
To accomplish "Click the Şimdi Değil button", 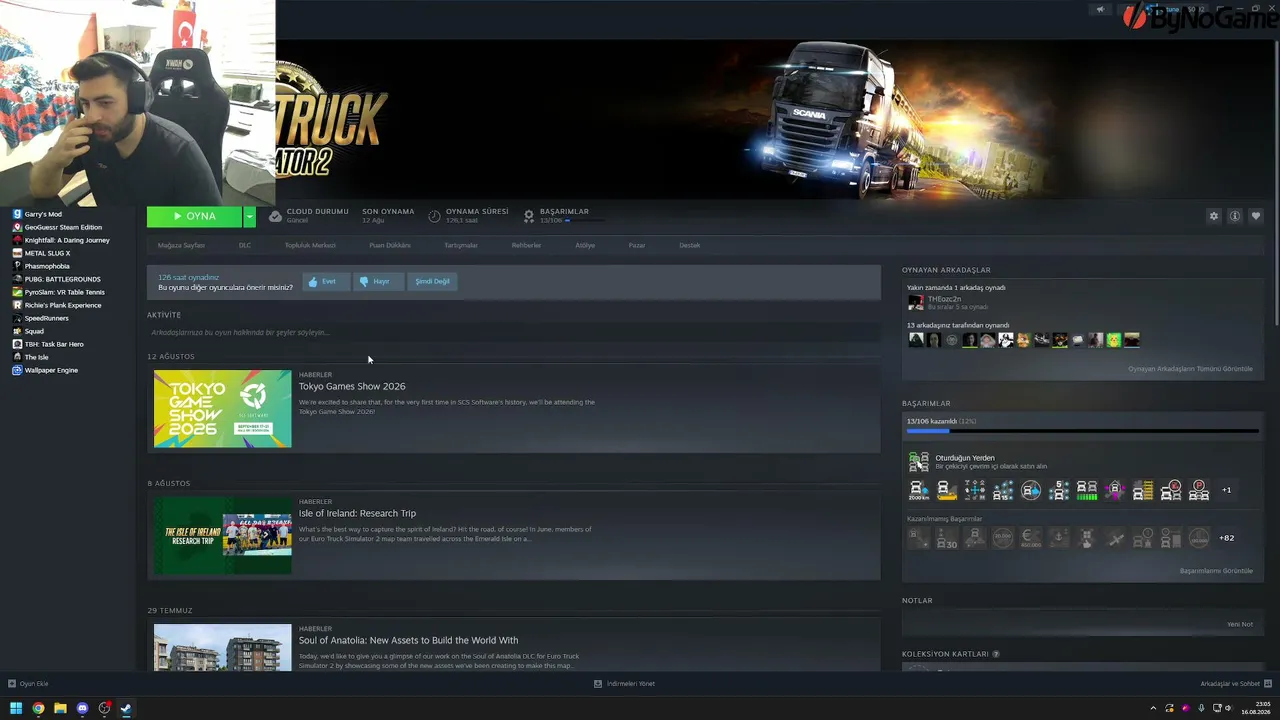I will point(432,282).
